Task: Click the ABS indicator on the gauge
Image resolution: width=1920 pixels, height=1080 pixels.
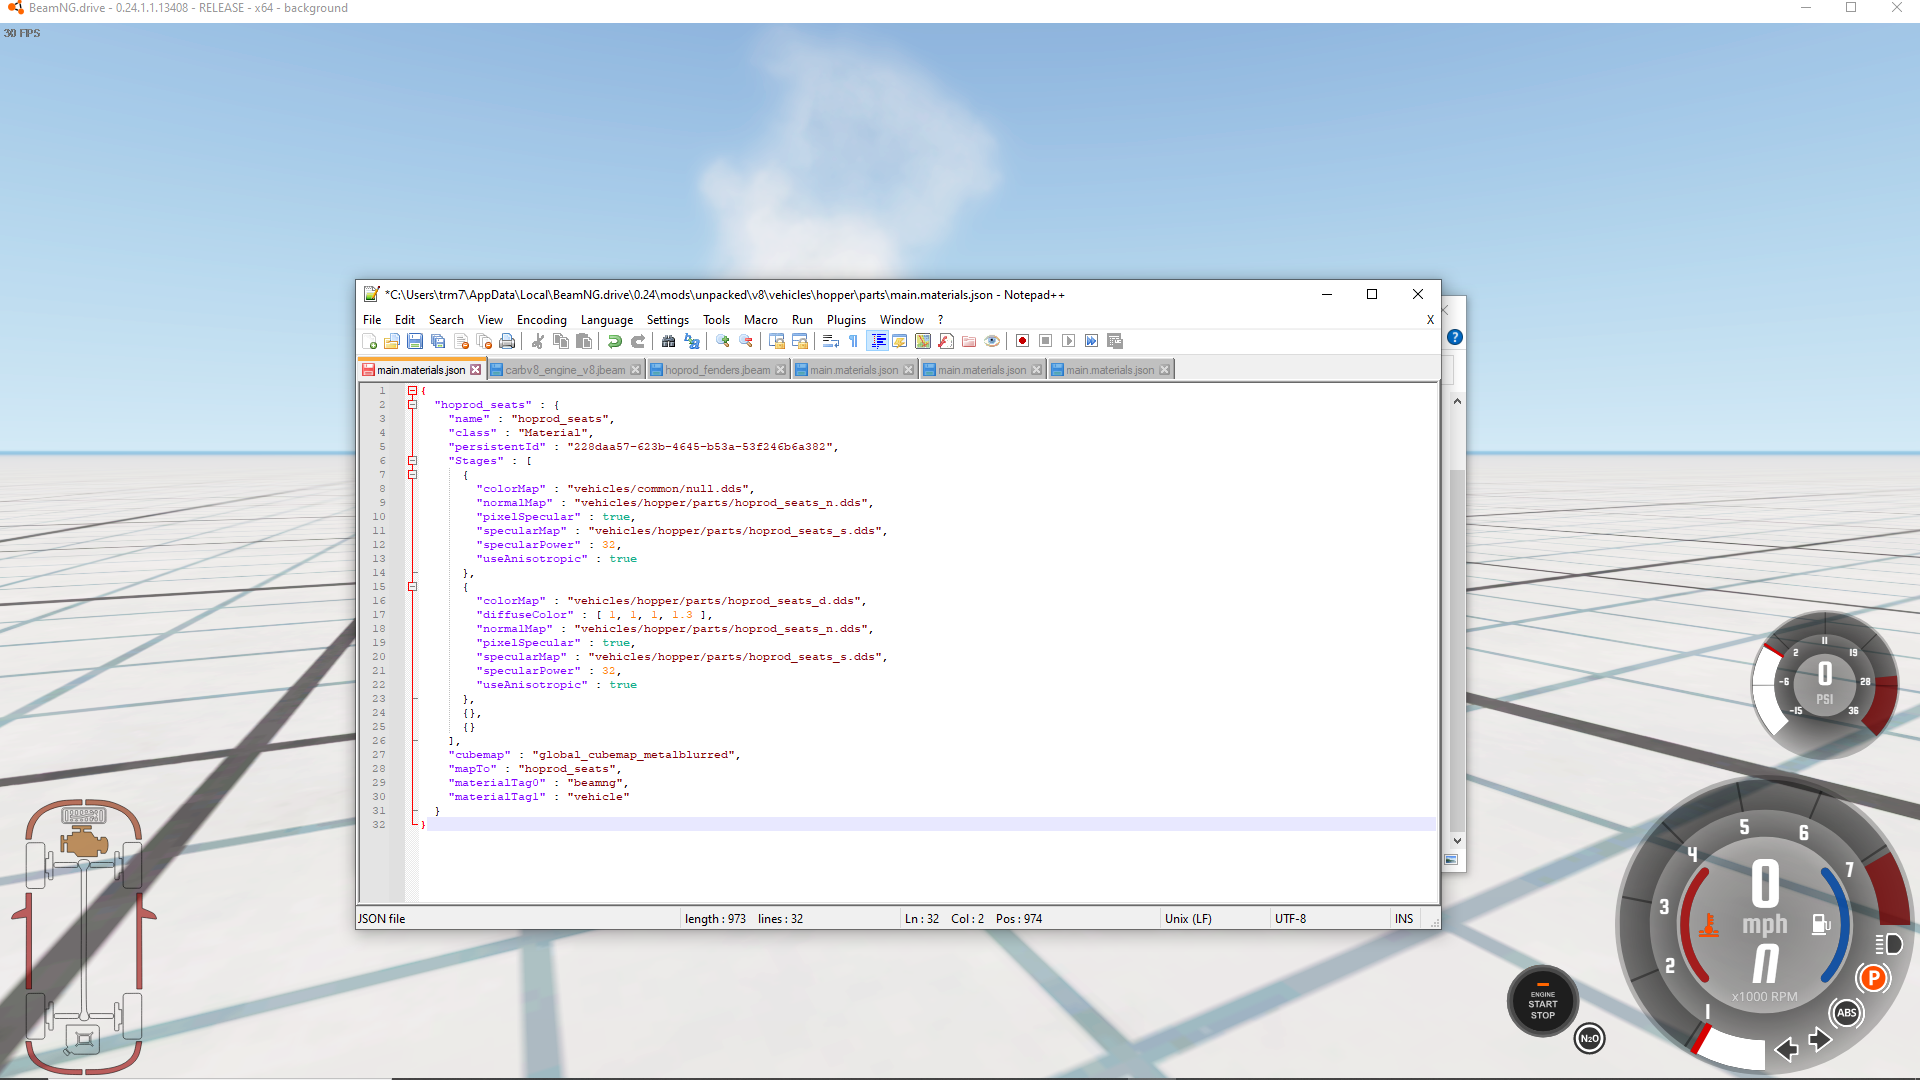Action: click(1846, 1013)
